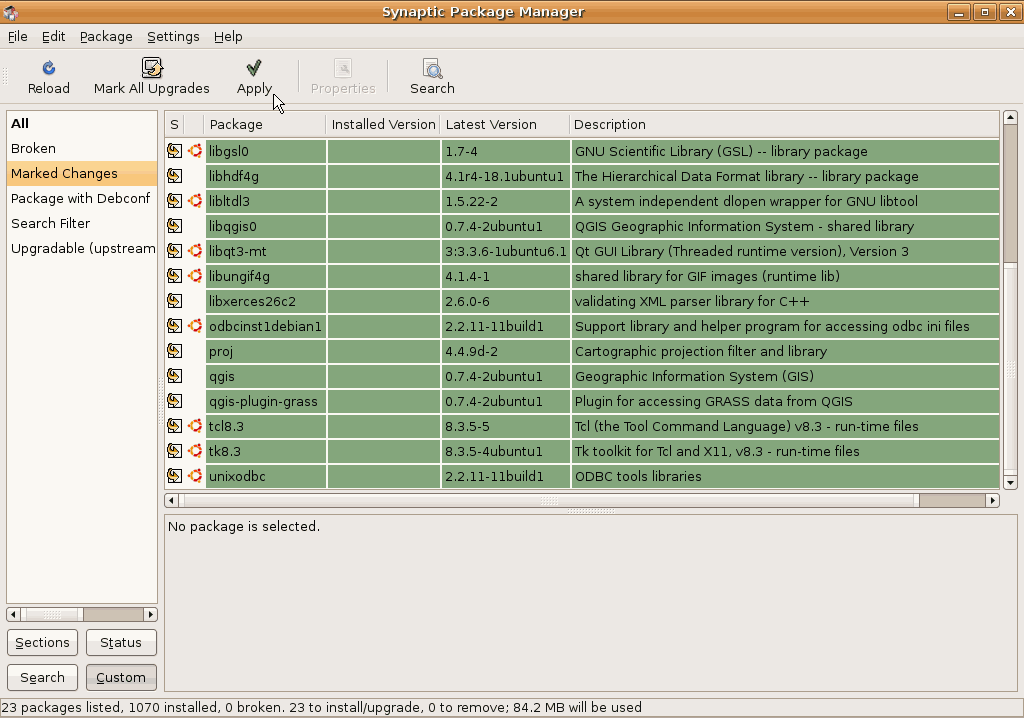Select the qgis-plugin-grass package name

pyautogui.click(x=263, y=401)
